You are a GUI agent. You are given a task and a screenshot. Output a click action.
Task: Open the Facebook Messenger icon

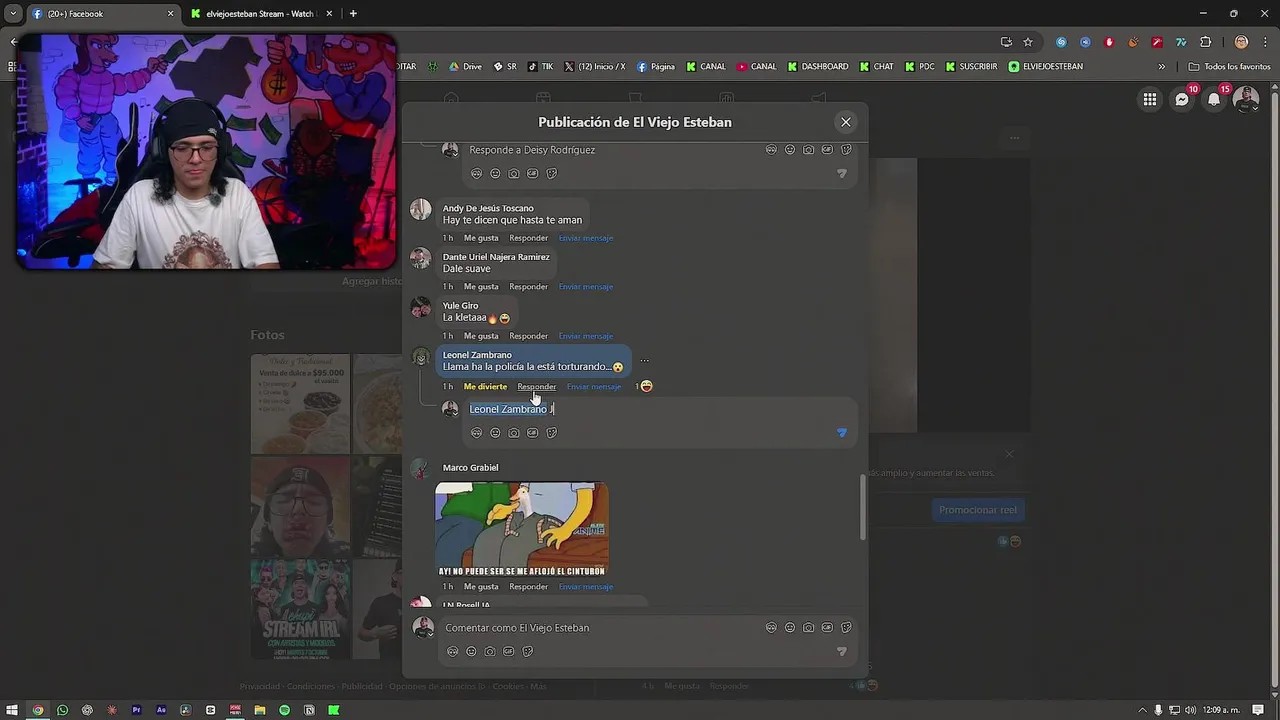point(1182,99)
